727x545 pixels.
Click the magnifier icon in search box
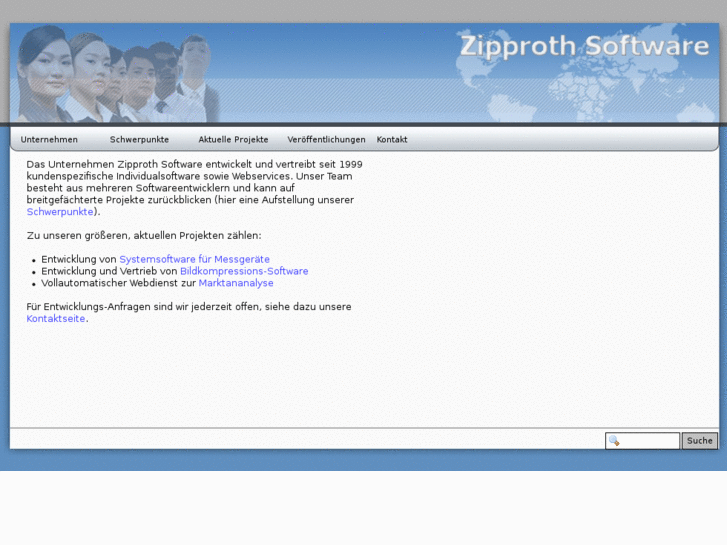point(614,441)
